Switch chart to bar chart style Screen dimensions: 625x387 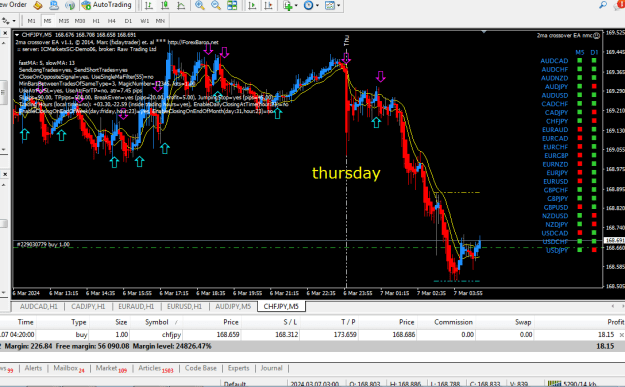point(149,5)
